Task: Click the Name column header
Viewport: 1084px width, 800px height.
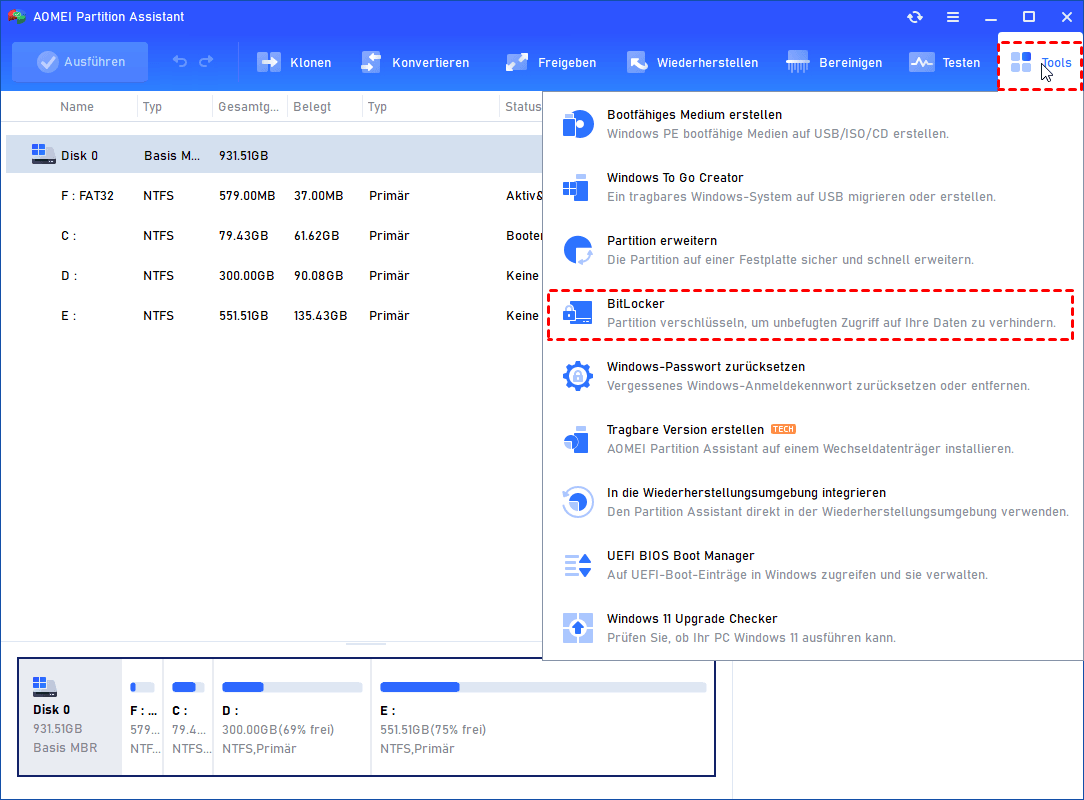Action: pyautogui.click(x=77, y=106)
